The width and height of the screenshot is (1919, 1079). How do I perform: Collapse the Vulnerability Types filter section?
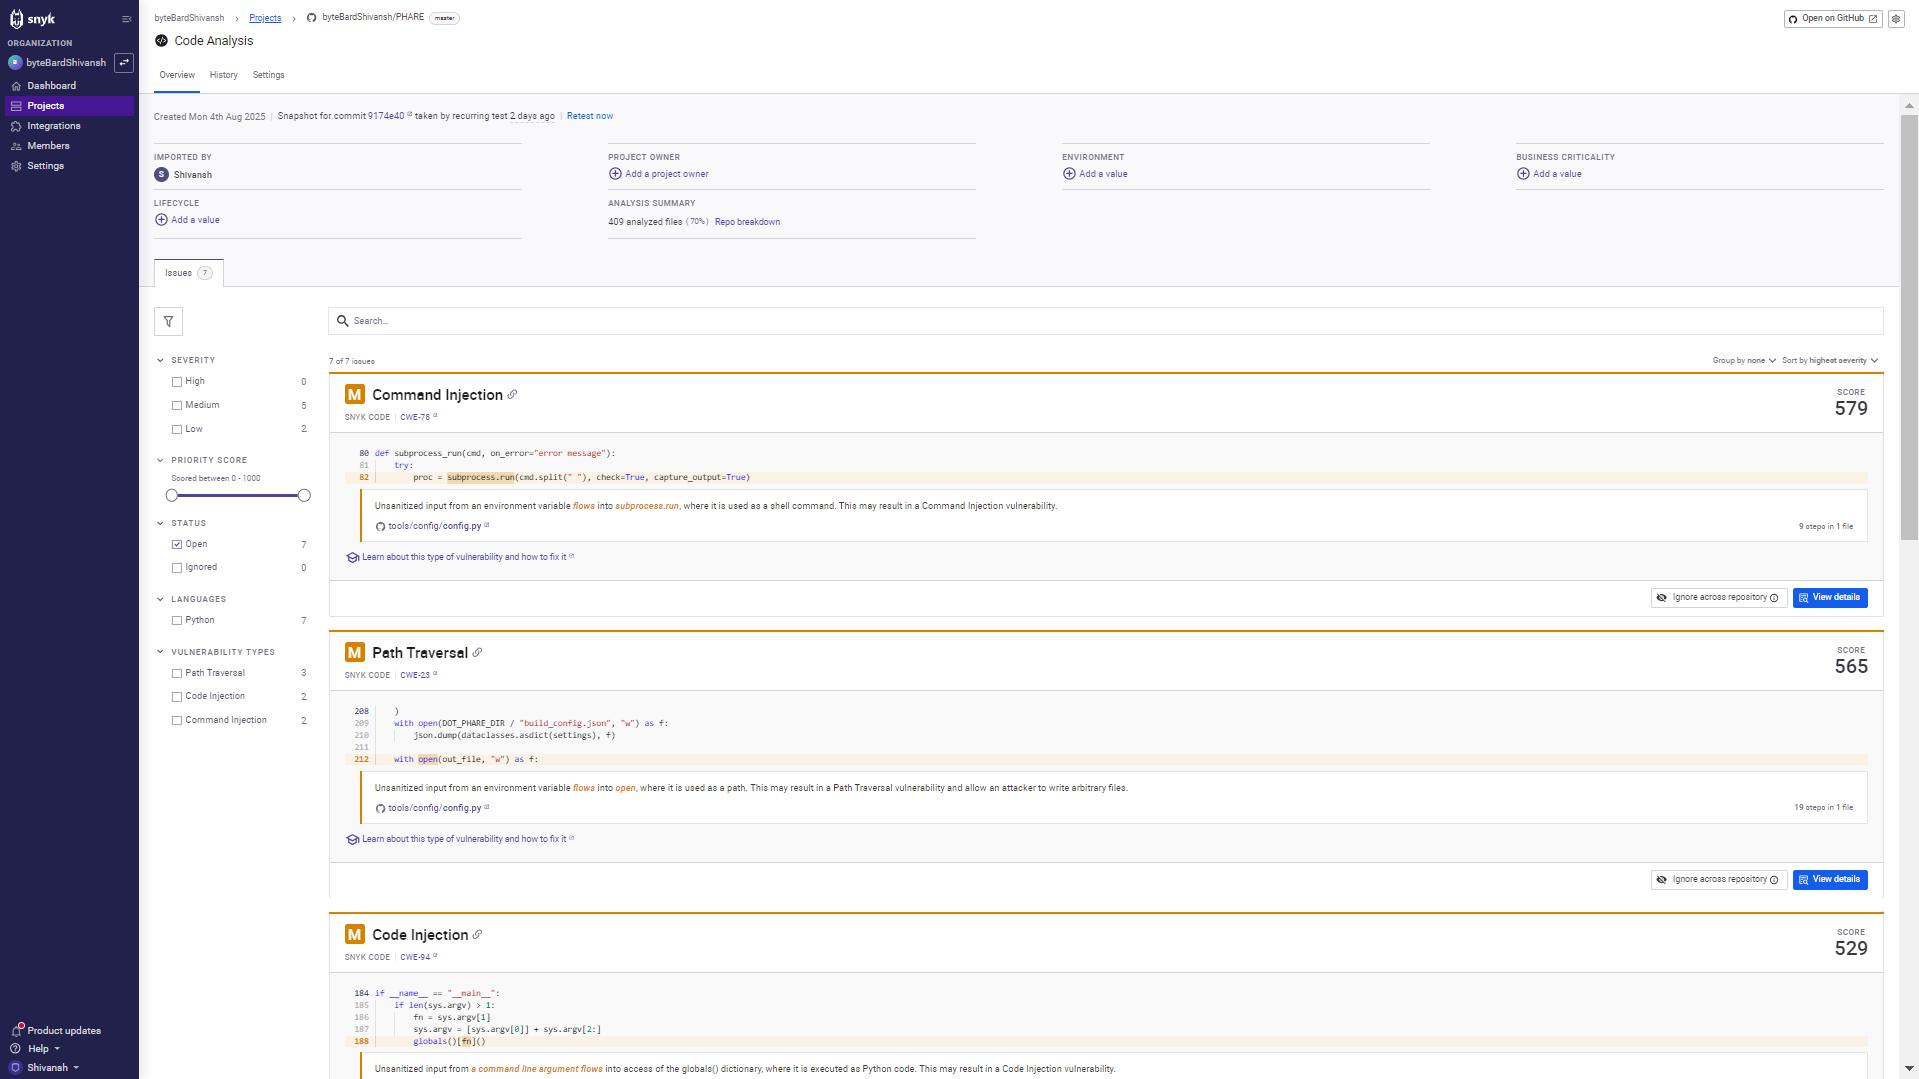pyautogui.click(x=160, y=652)
